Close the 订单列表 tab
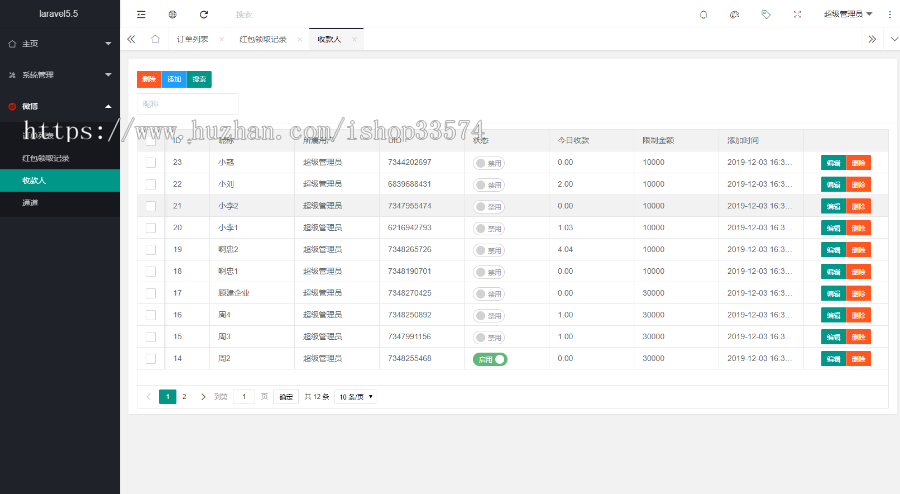 (222, 39)
